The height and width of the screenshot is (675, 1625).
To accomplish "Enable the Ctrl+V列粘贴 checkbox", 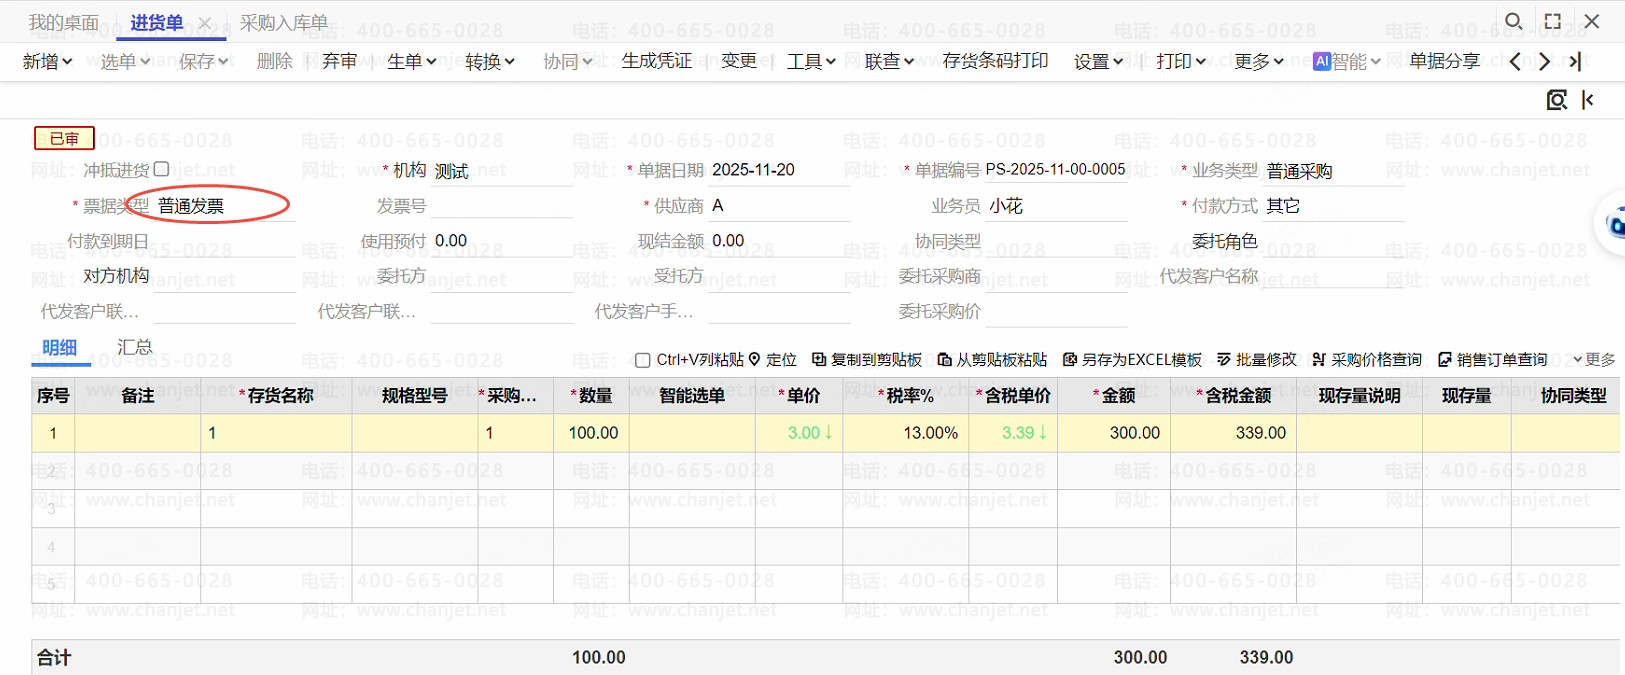I will tap(643, 361).
